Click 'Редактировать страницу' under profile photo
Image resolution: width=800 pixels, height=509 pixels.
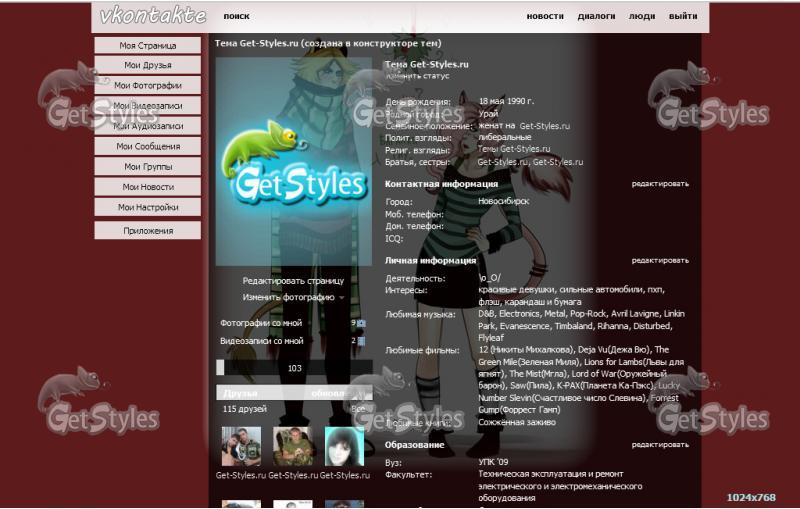(x=293, y=281)
